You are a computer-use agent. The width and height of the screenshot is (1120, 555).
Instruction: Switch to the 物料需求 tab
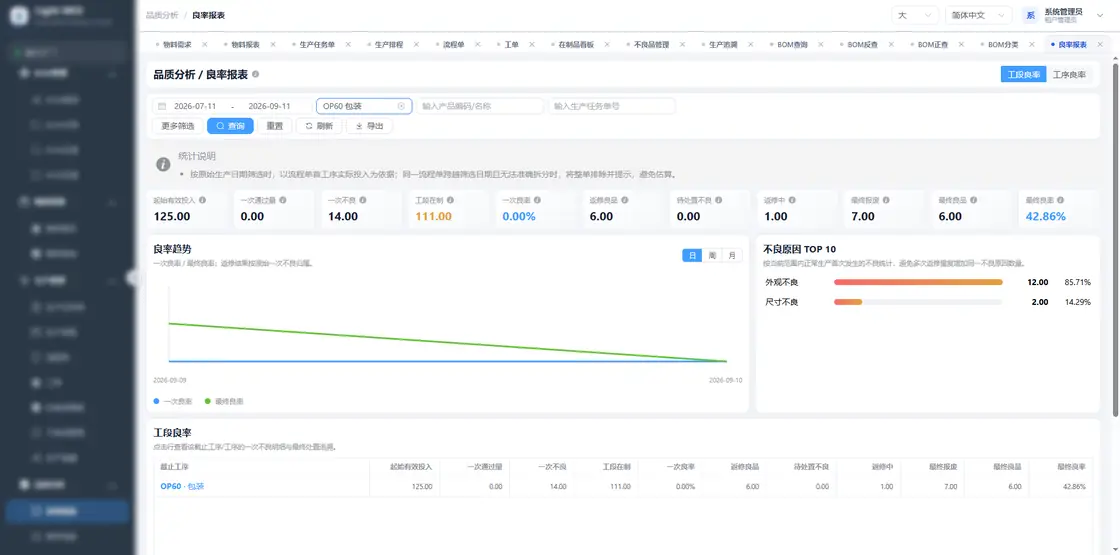(177, 44)
